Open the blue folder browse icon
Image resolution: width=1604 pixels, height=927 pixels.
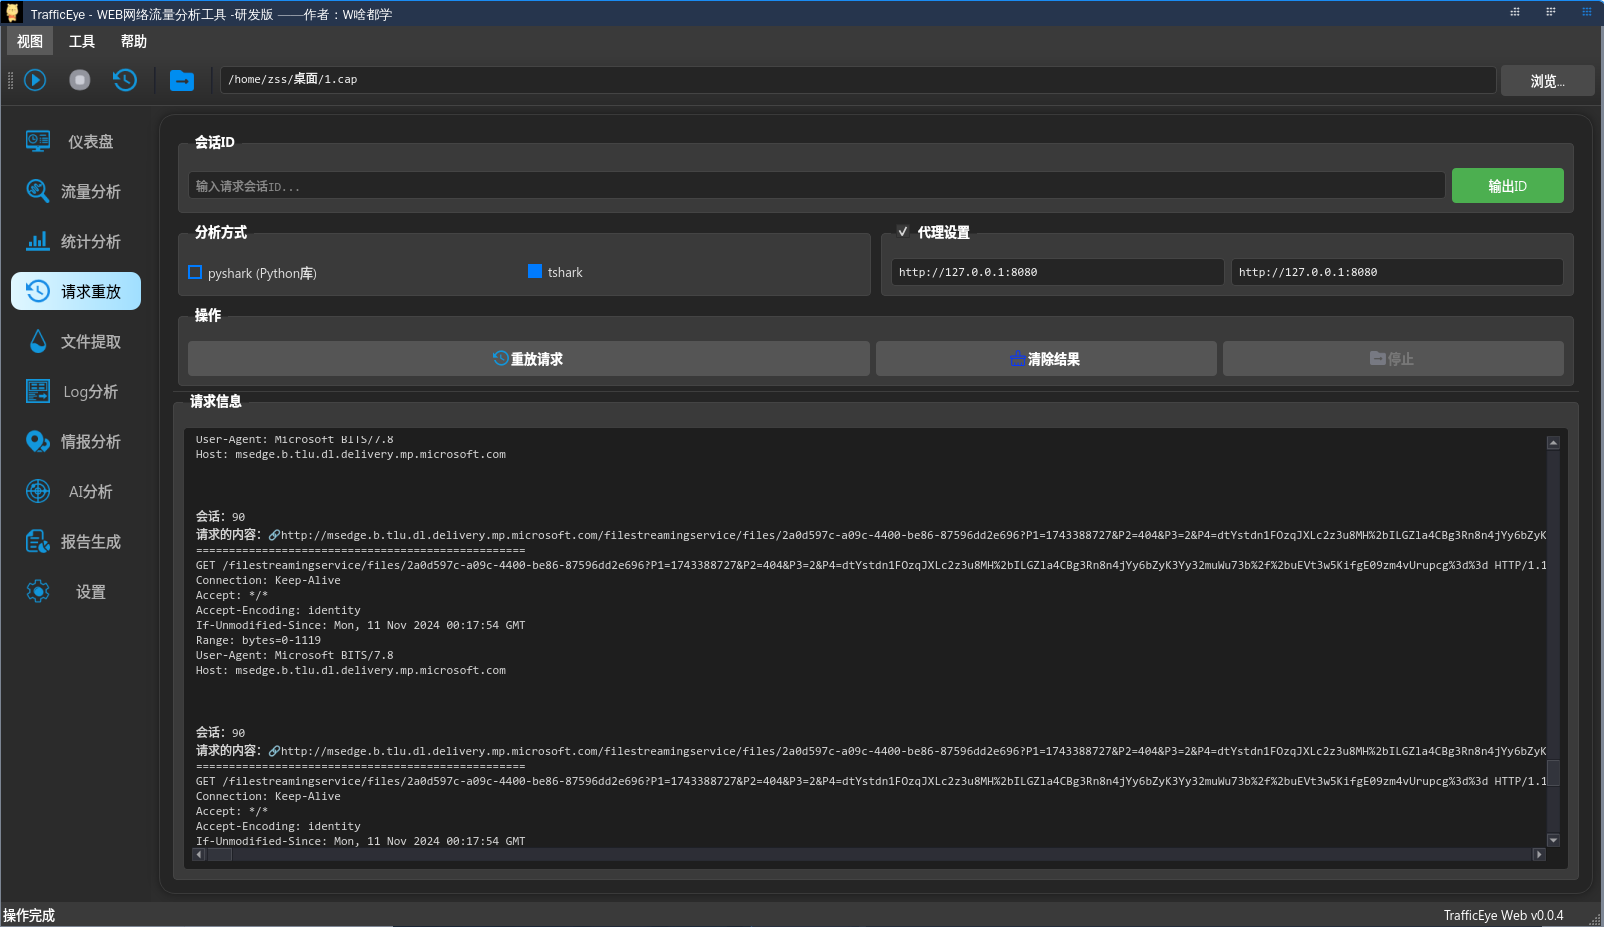[x=181, y=80]
